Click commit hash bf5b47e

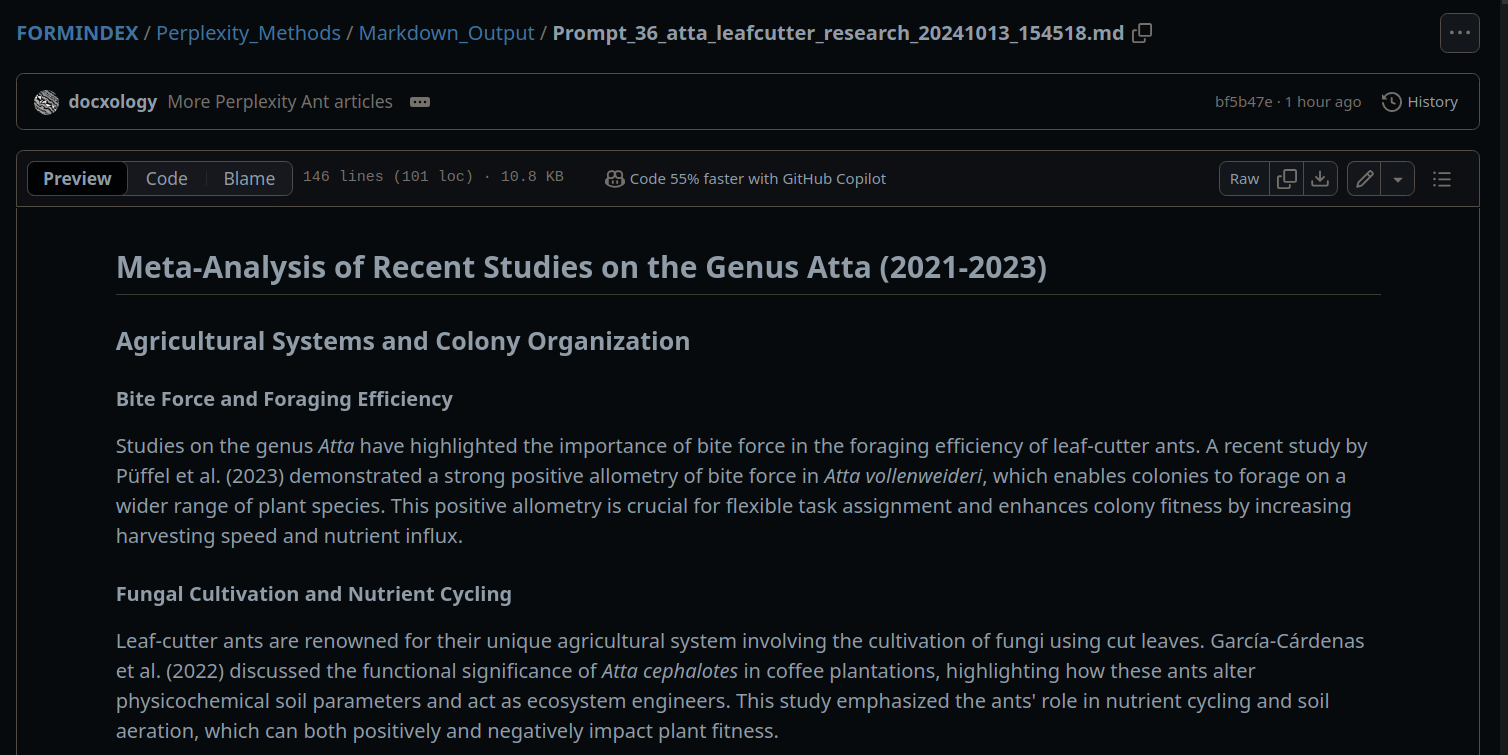pos(1243,102)
